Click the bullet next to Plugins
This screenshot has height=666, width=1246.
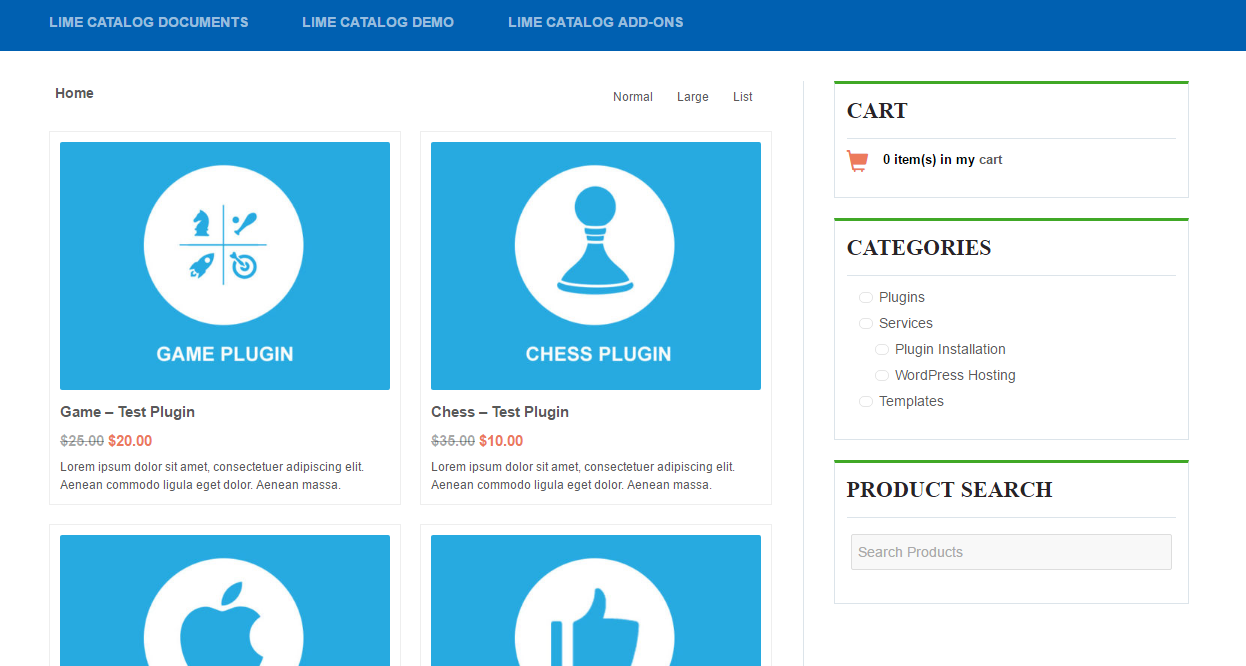[x=866, y=297]
